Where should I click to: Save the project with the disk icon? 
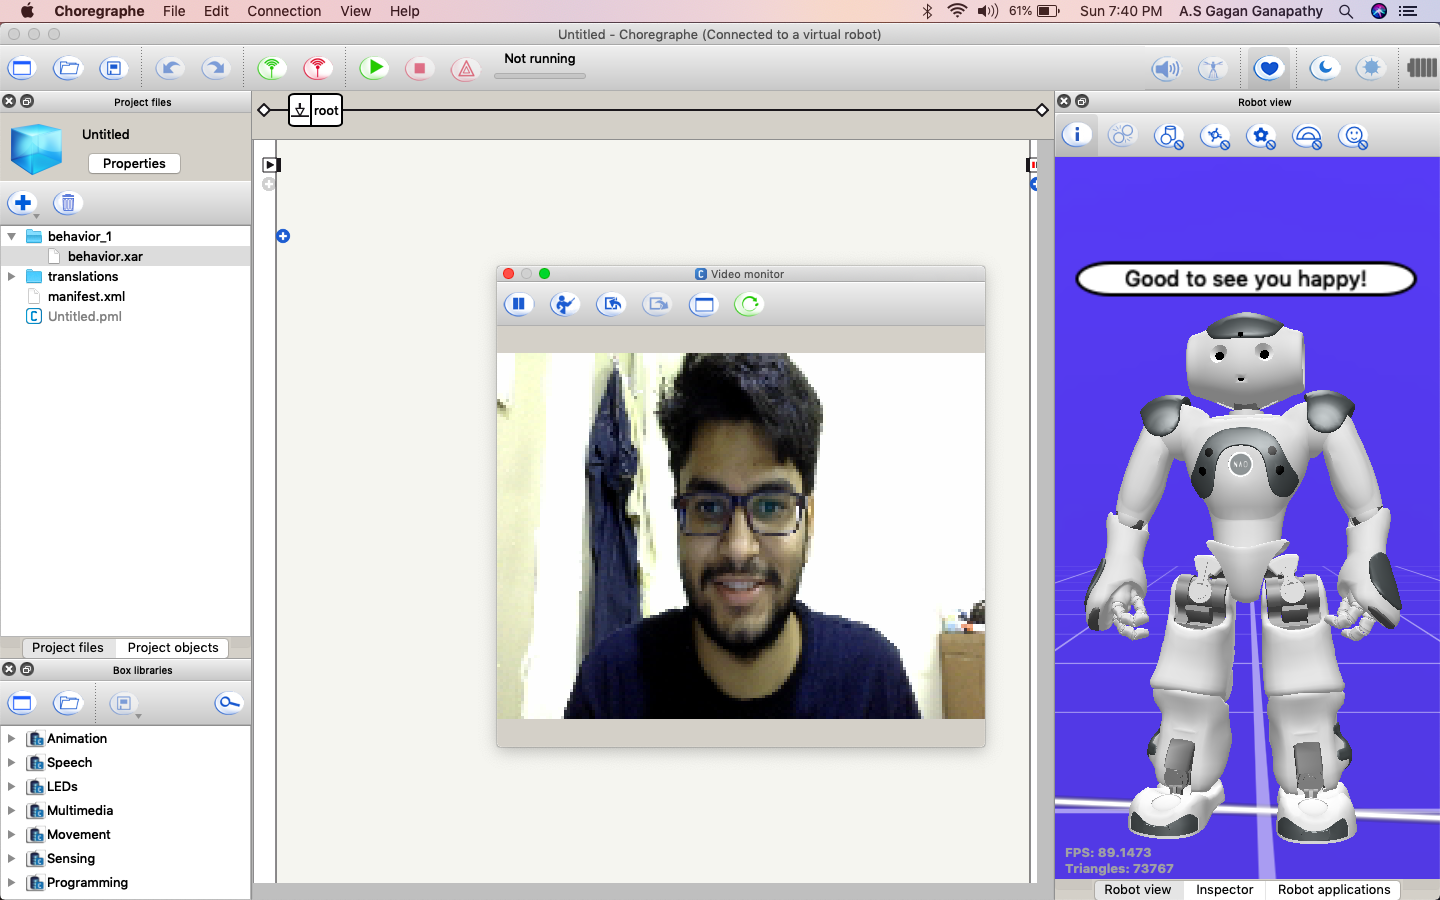tap(114, 69)
